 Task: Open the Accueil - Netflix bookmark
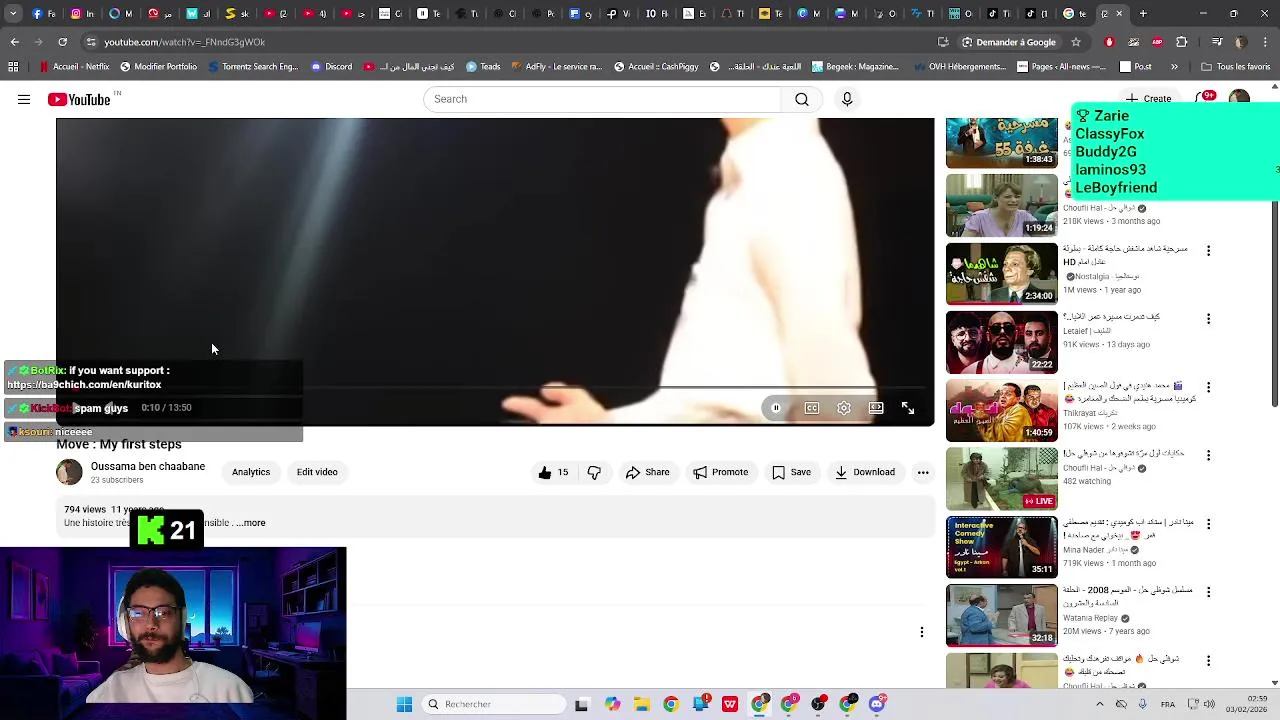point(74,67)
